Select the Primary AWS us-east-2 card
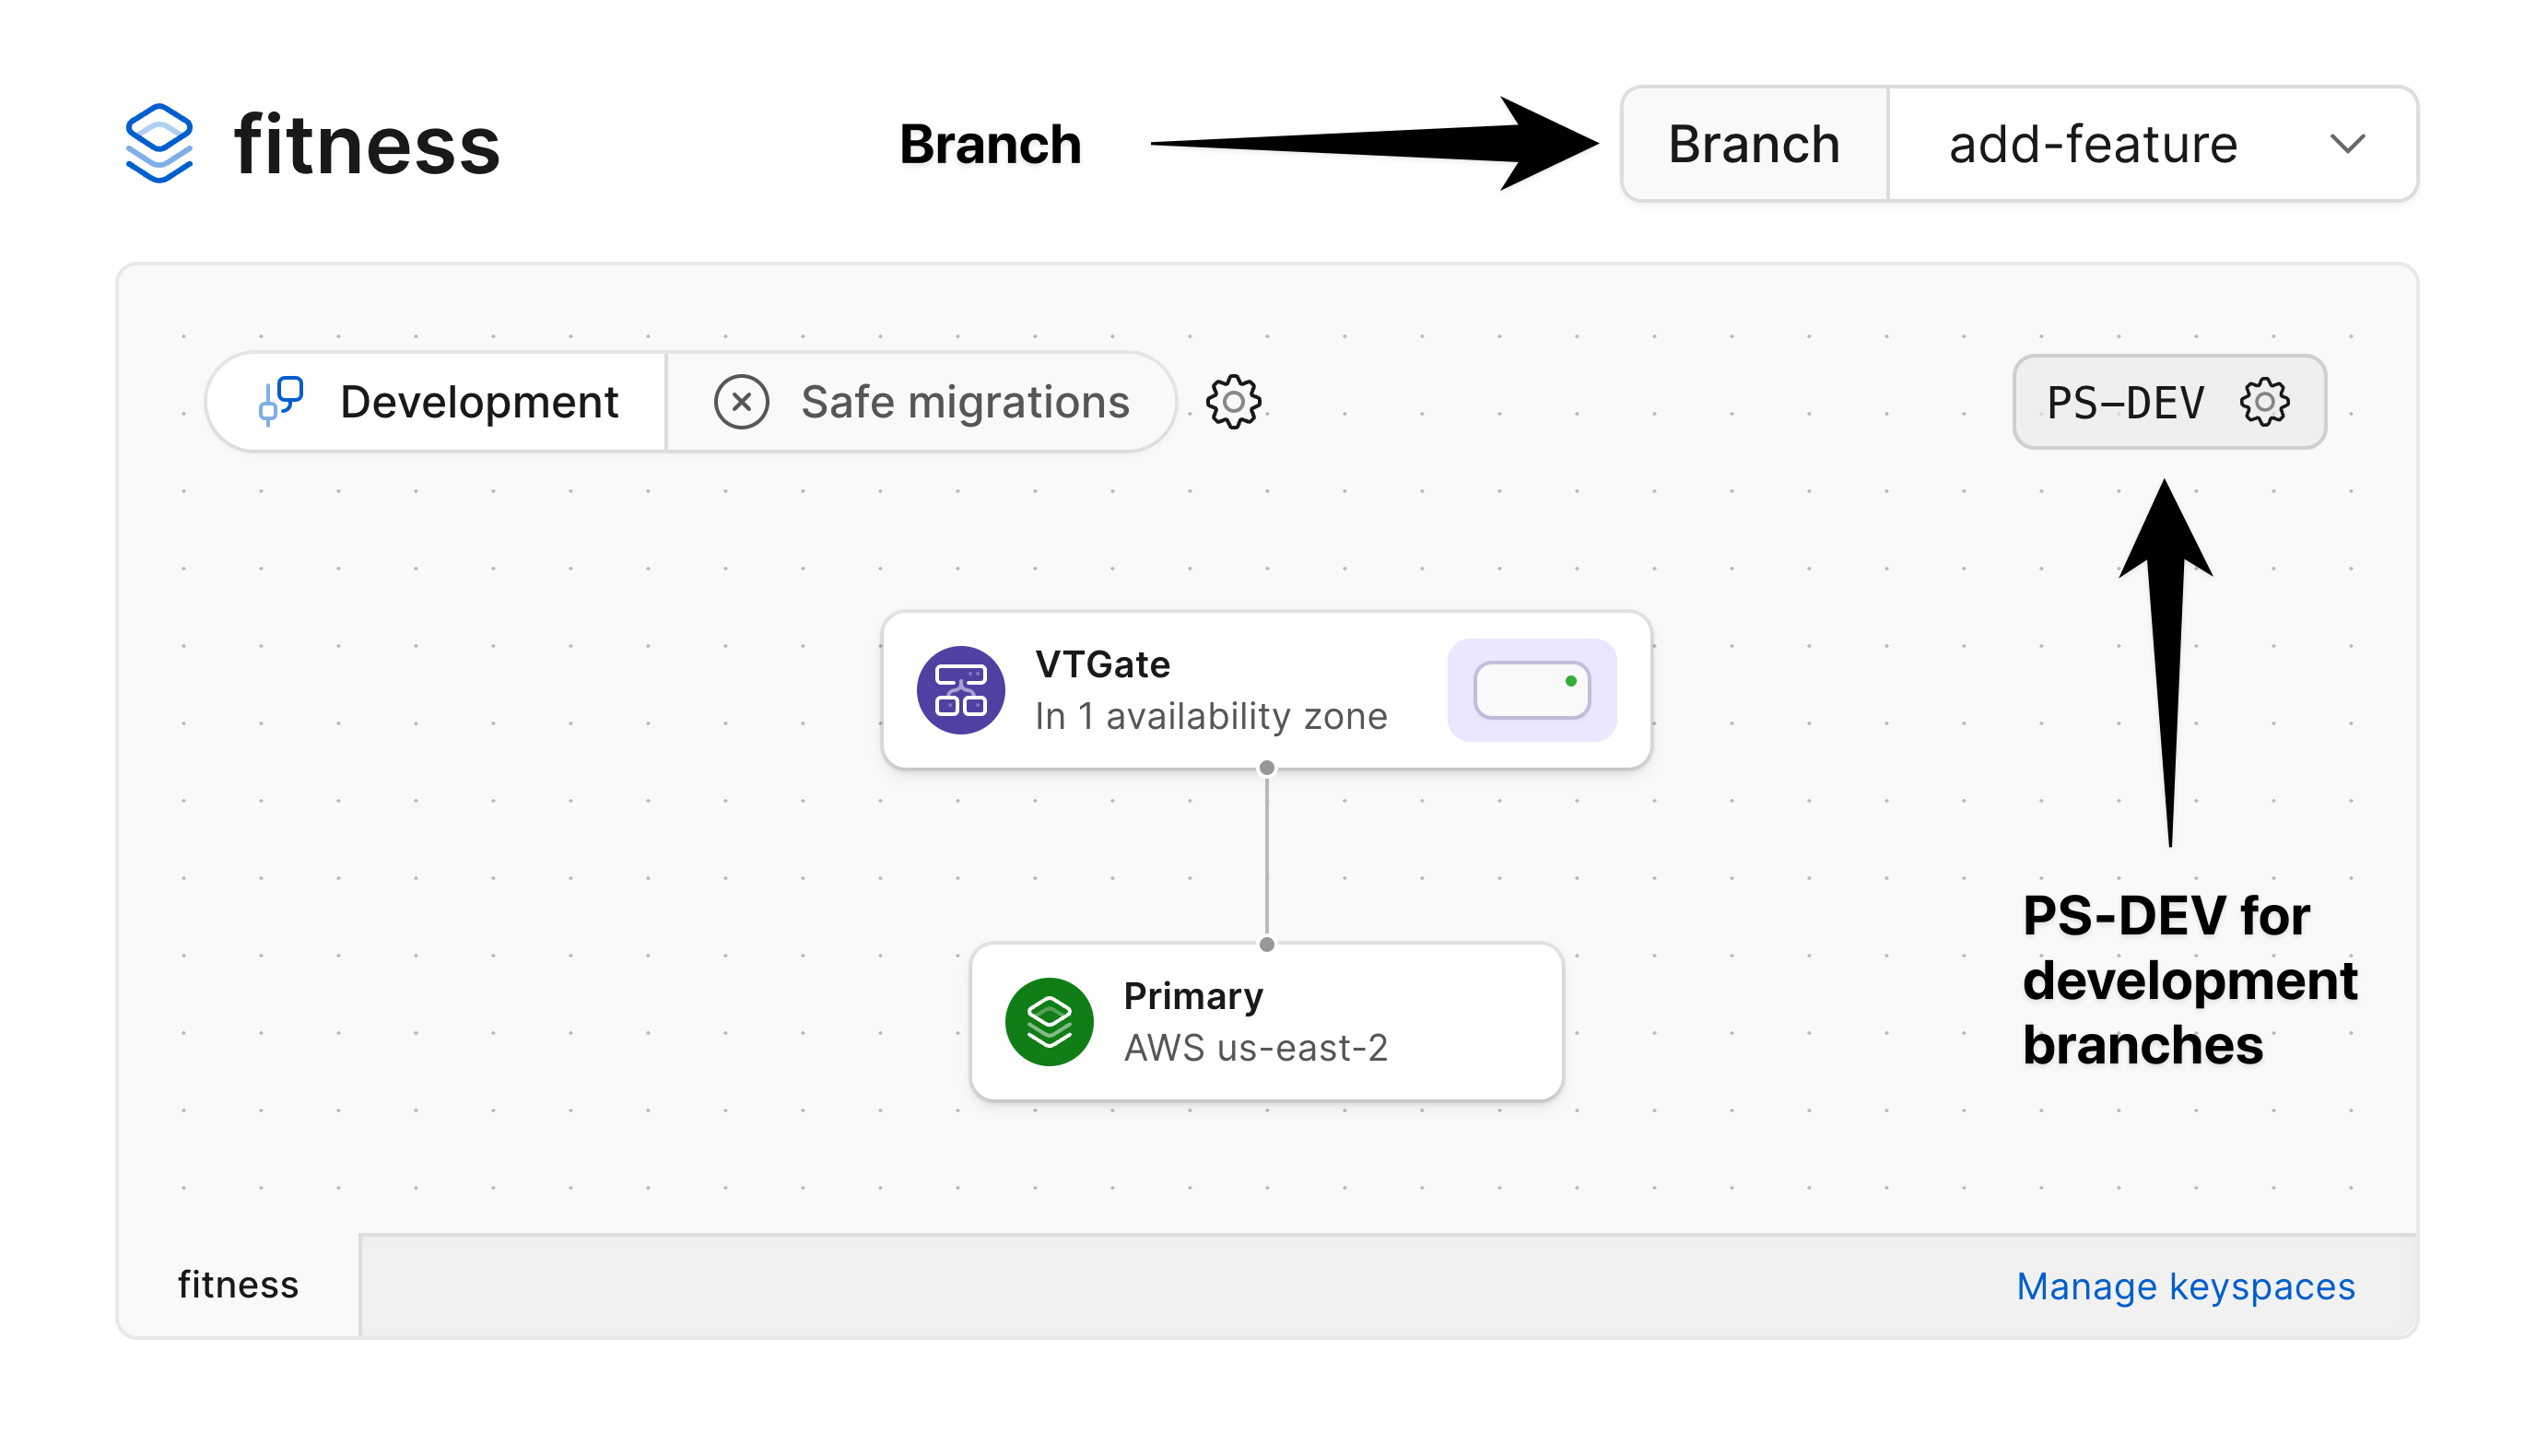The image size is (2536, 1456). tap(1265, 1021)
